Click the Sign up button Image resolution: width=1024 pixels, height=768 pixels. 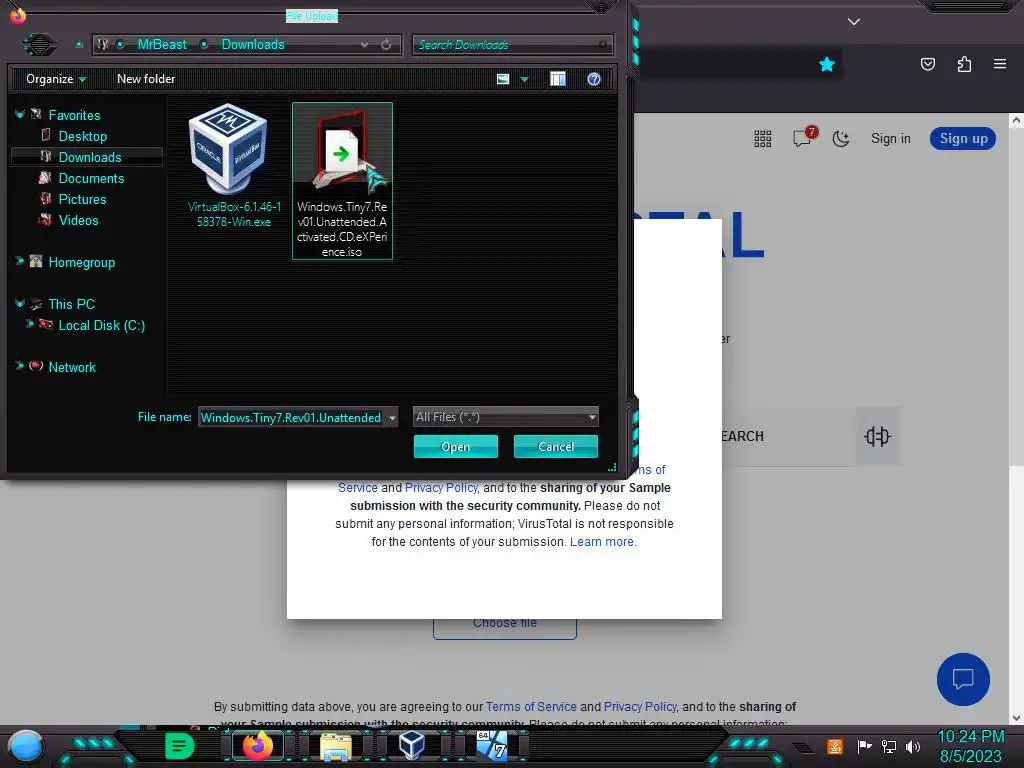pyautogui.click(x=963, y=138)
